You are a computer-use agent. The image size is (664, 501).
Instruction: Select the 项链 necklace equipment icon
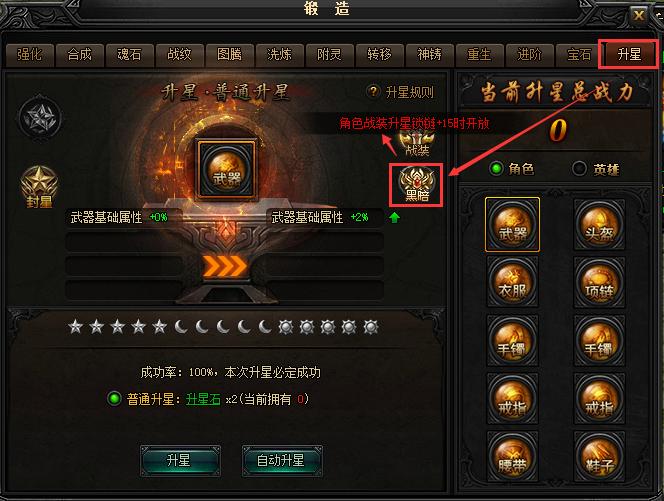point(599,282)
